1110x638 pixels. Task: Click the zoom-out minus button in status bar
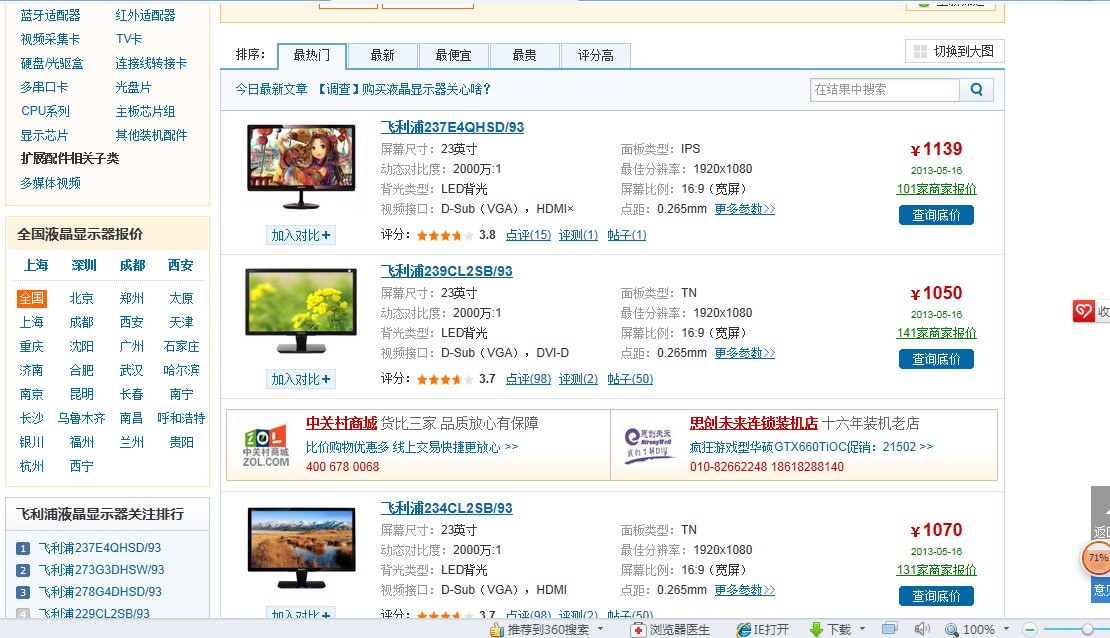pyautogui.click(x=1030, y=630)
